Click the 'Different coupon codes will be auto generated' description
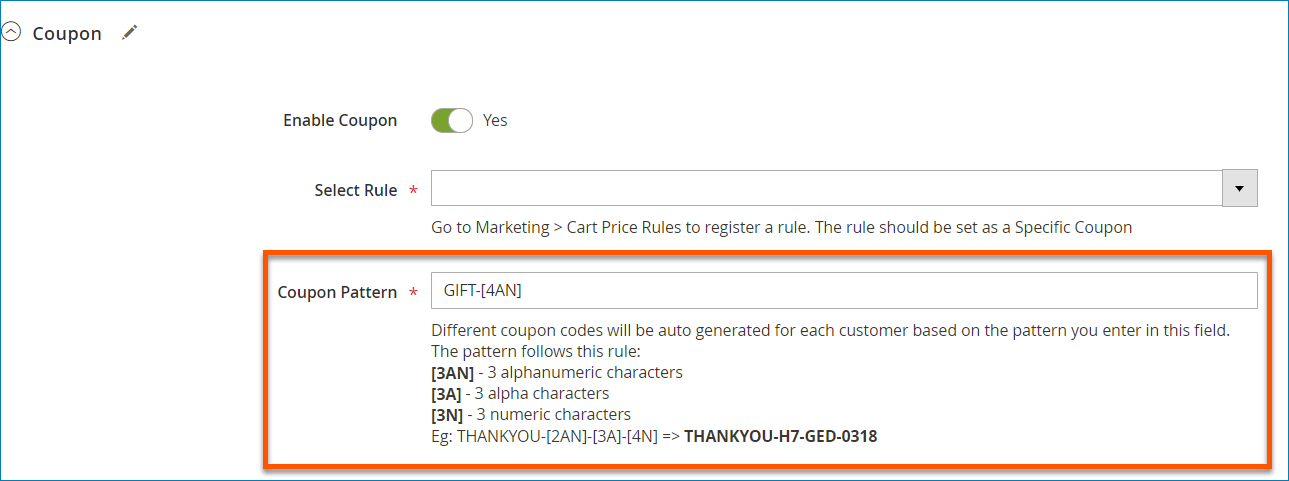The width and height of the screenshot is (1289, 481). (x=830, y=330)
